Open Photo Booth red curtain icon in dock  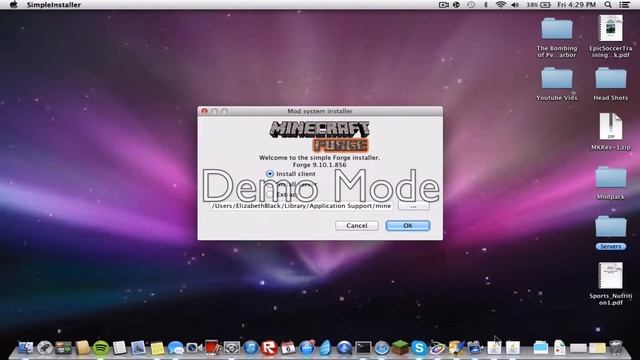click(213, 348)
